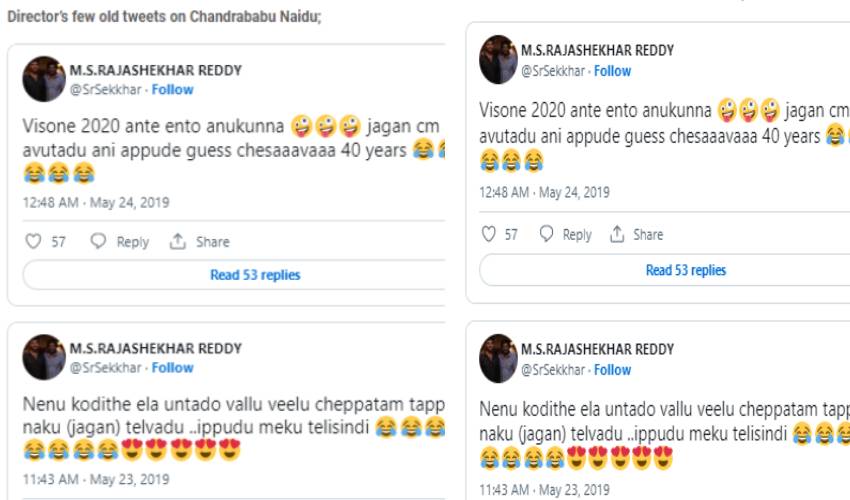Screen dimensions: 850x500
Task: Click the Reply speech bubble icon in the right Visone tweet
Action: tap(546, 234)
